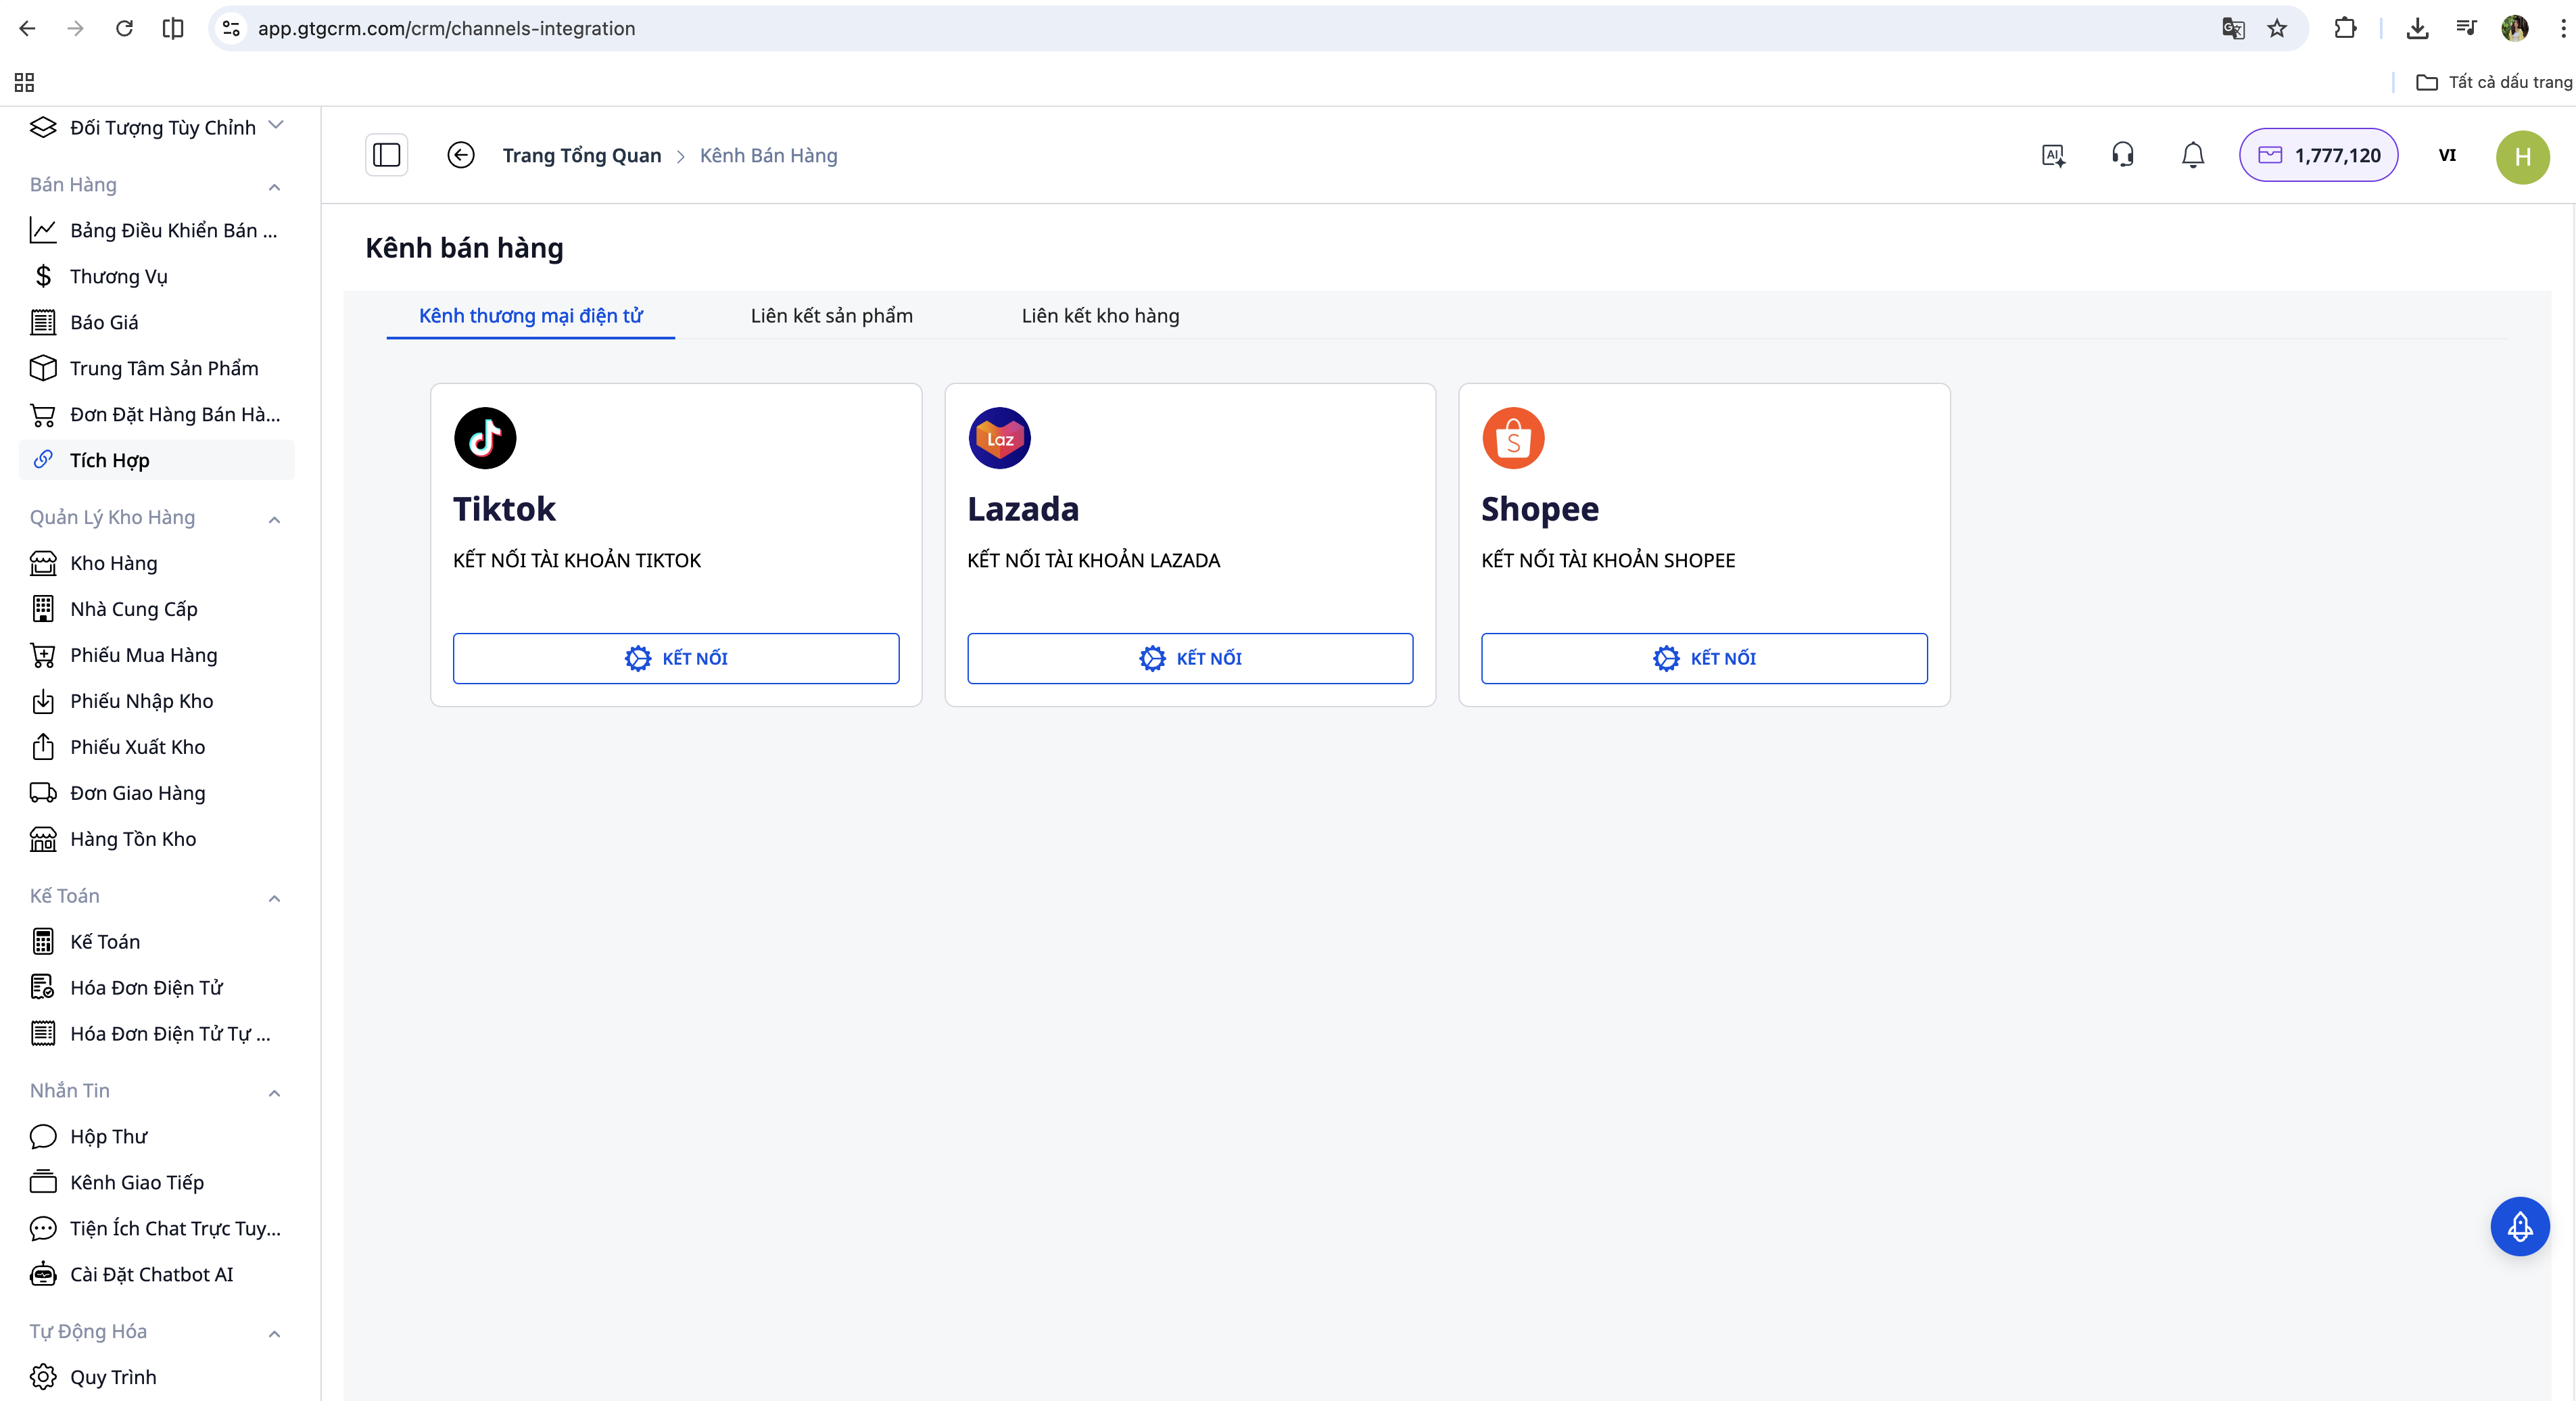
Task: Switch to Liên kết sản phẩm tab
Action: click(x=831, y=316)
